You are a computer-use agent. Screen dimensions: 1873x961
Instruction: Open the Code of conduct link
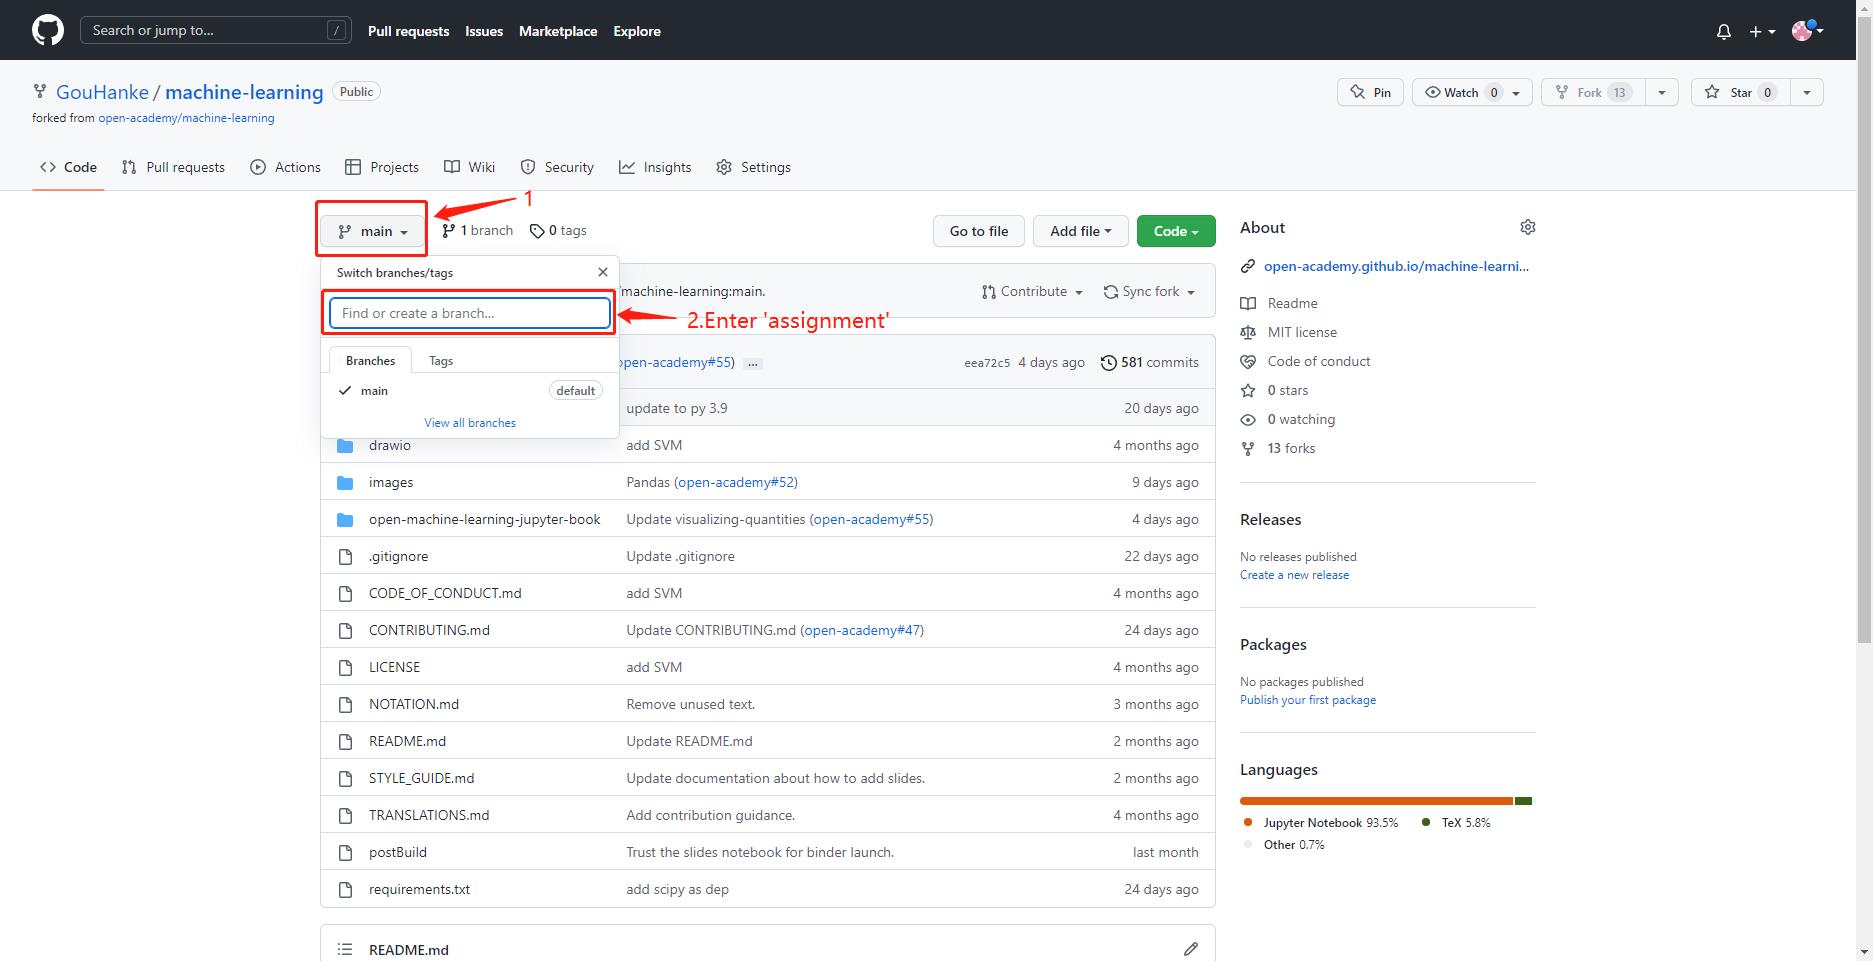coord(1319,361)
